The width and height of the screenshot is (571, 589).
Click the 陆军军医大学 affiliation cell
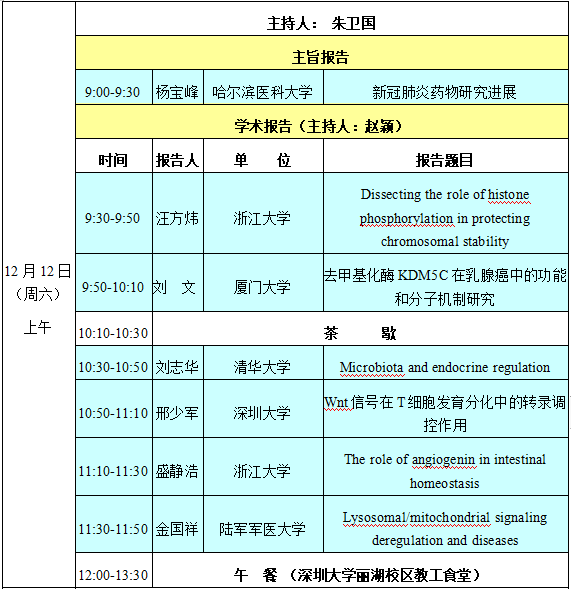[x=263, y=524]
